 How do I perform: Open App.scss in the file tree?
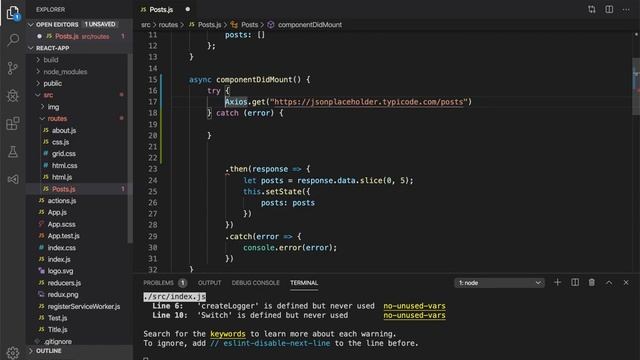pos(61,224)
